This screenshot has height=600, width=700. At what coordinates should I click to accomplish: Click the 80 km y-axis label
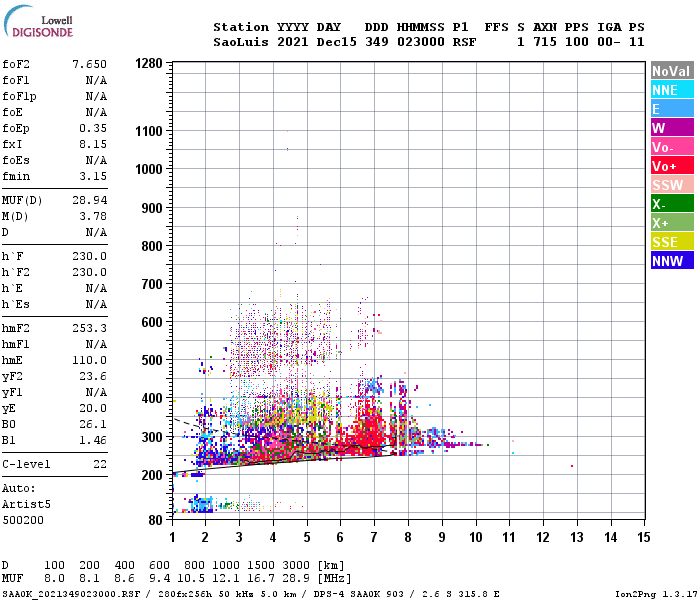156,520
